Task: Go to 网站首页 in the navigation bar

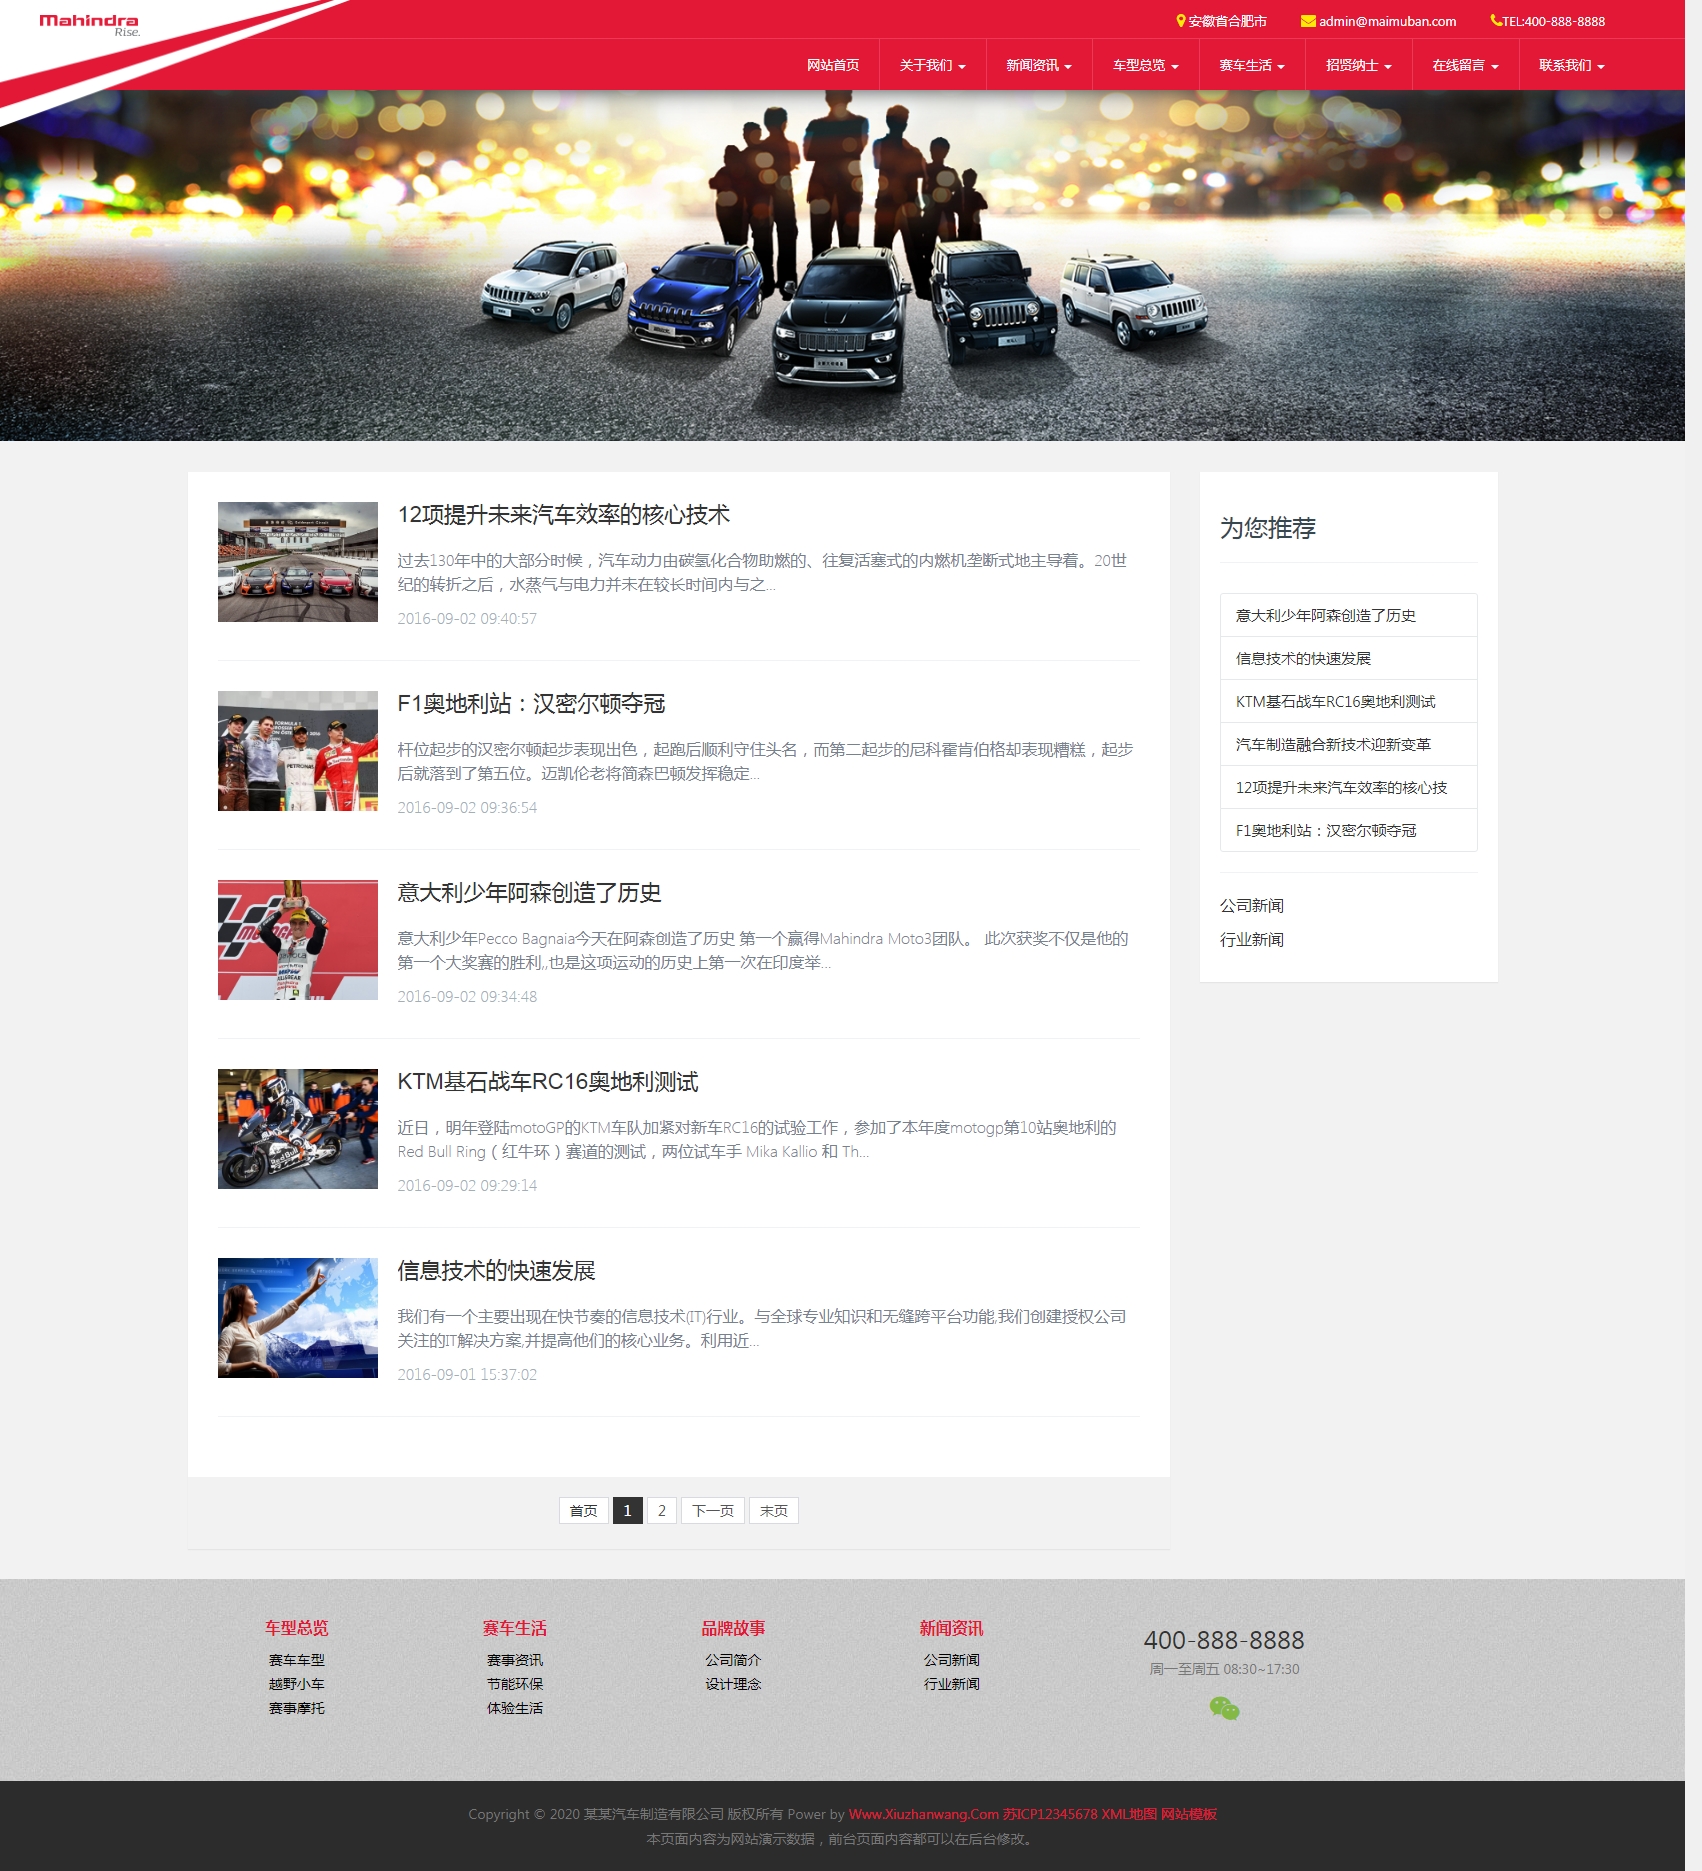Action: [833, 65]
